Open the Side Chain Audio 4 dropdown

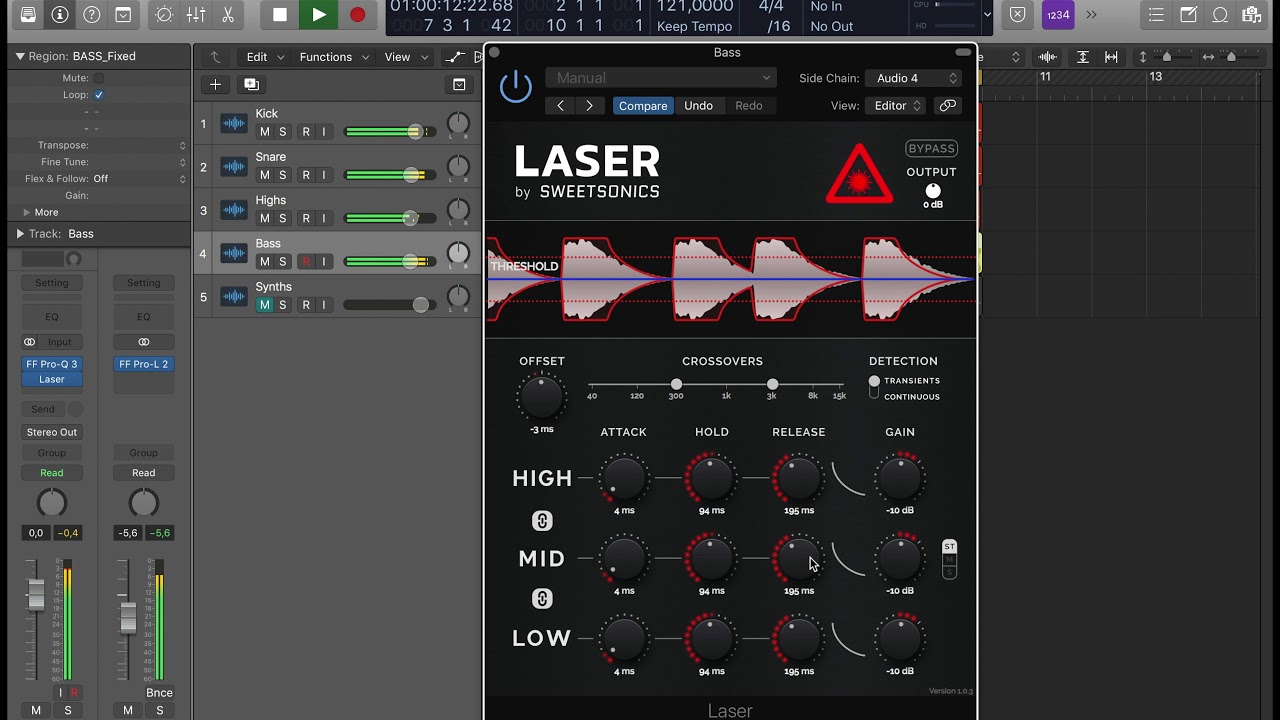(914, 78)
